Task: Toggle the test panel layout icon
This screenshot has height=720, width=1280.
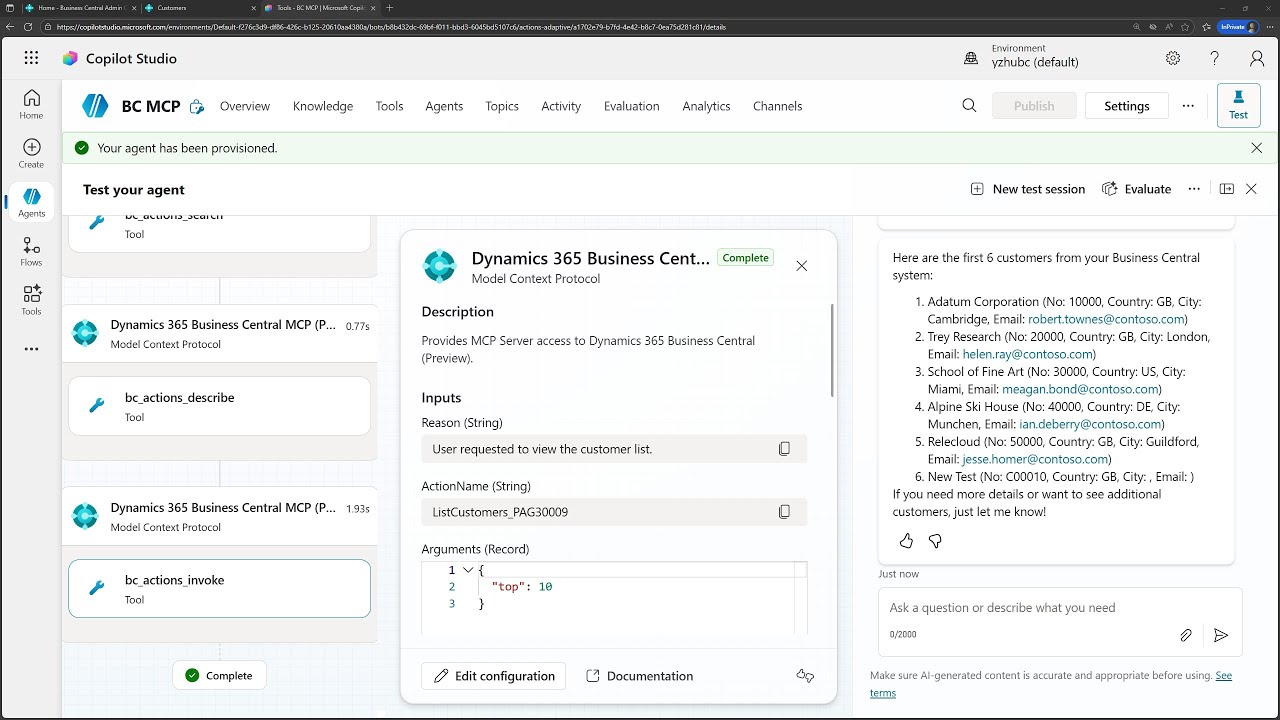Action: click(1227, 189)
